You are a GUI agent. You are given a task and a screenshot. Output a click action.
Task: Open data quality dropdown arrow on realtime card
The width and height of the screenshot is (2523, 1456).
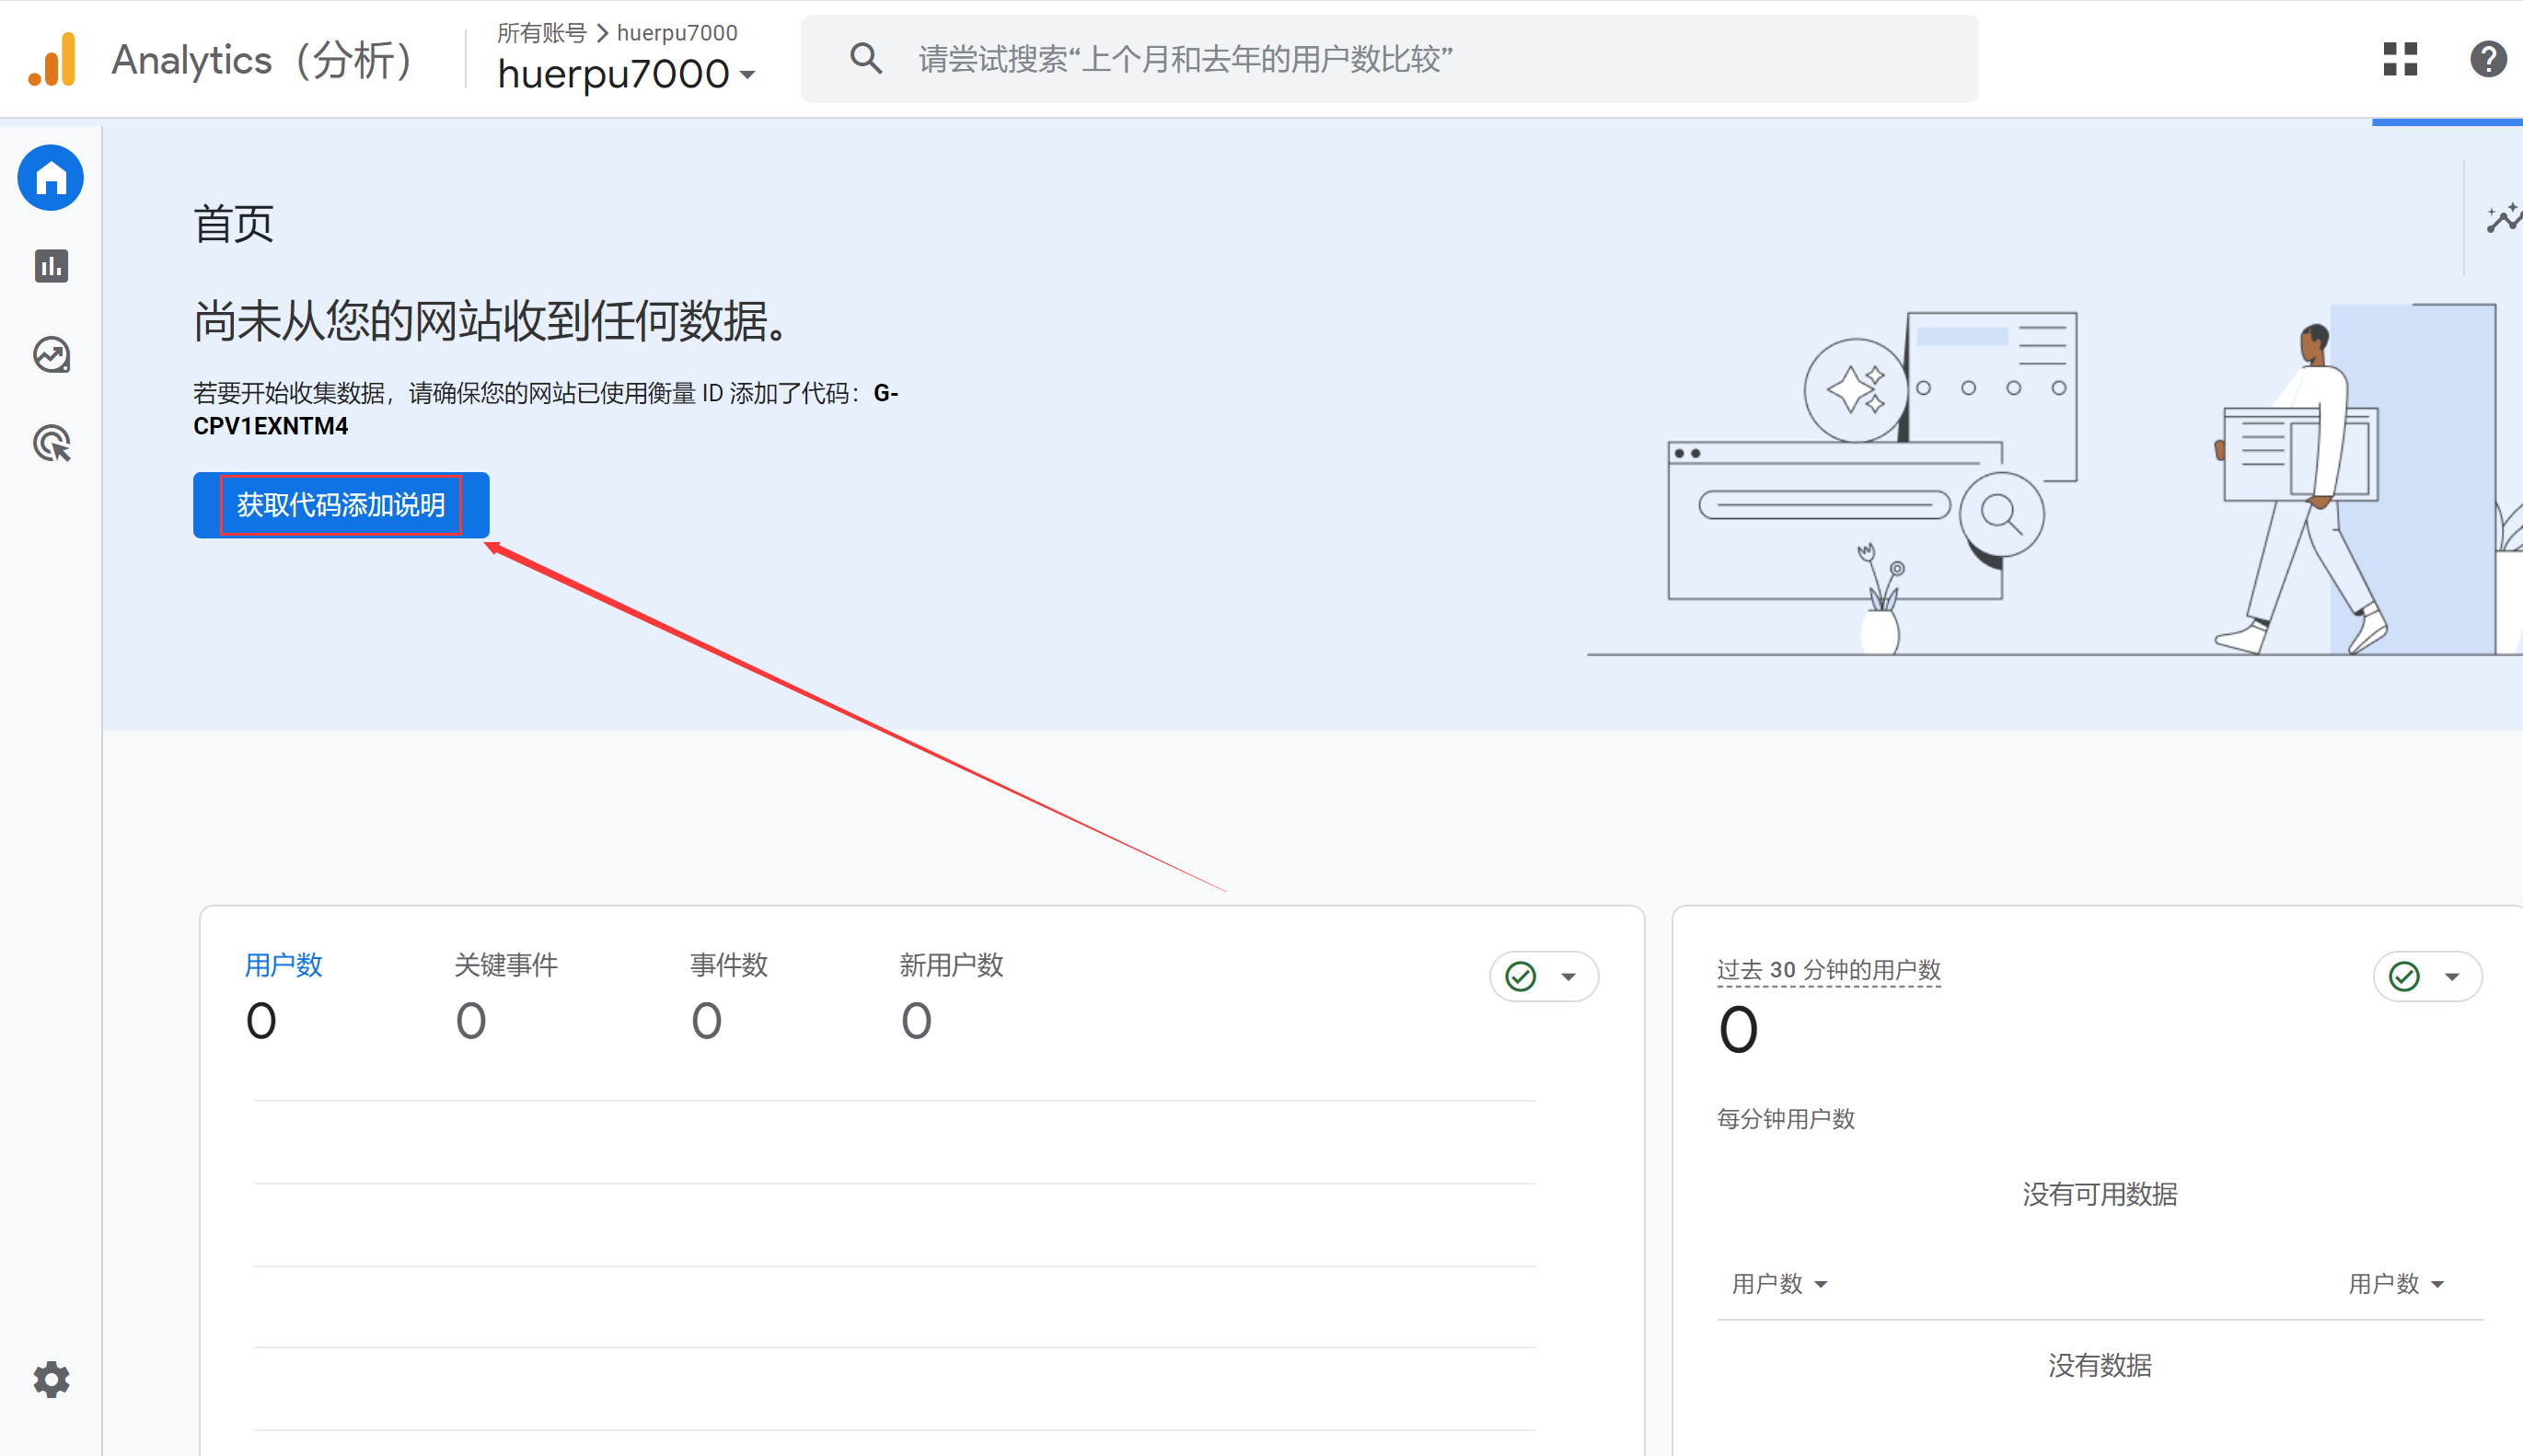coord(2452,977)
